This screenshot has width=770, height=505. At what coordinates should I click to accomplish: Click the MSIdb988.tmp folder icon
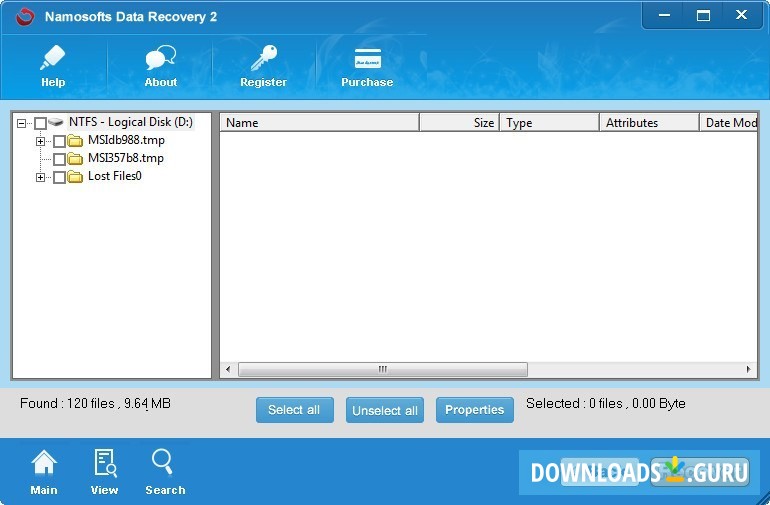(x=75, y=141)
